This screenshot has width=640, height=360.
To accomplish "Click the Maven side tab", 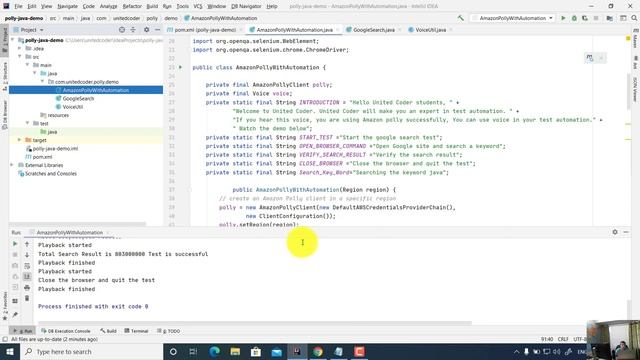I will click(636, 40).
